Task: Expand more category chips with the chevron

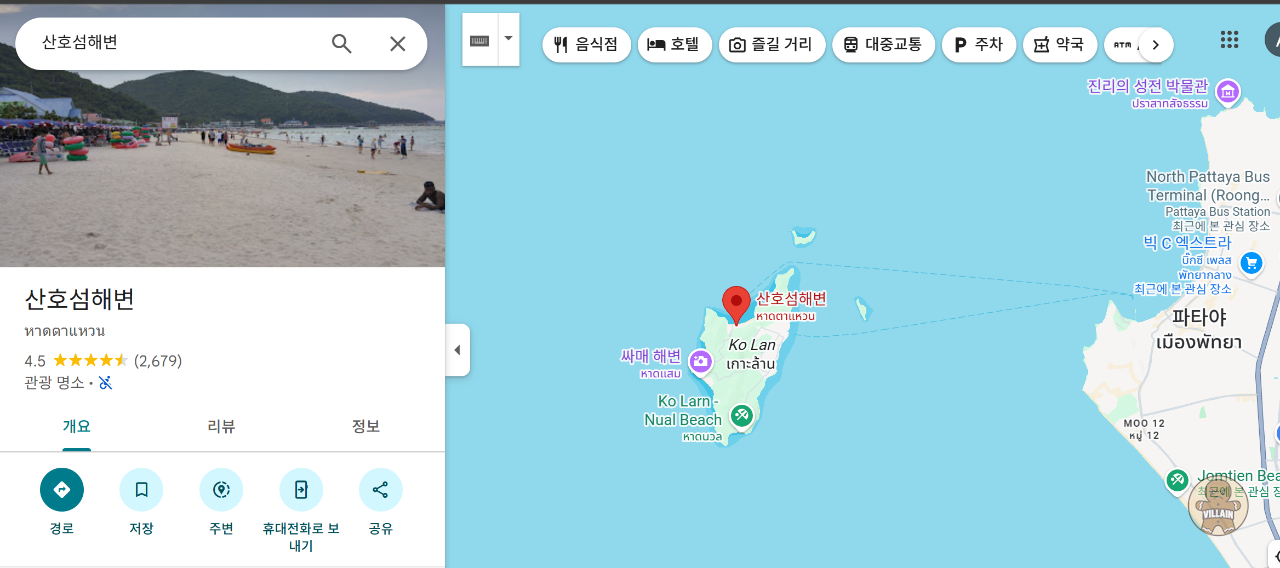Action: [1156, 45]
